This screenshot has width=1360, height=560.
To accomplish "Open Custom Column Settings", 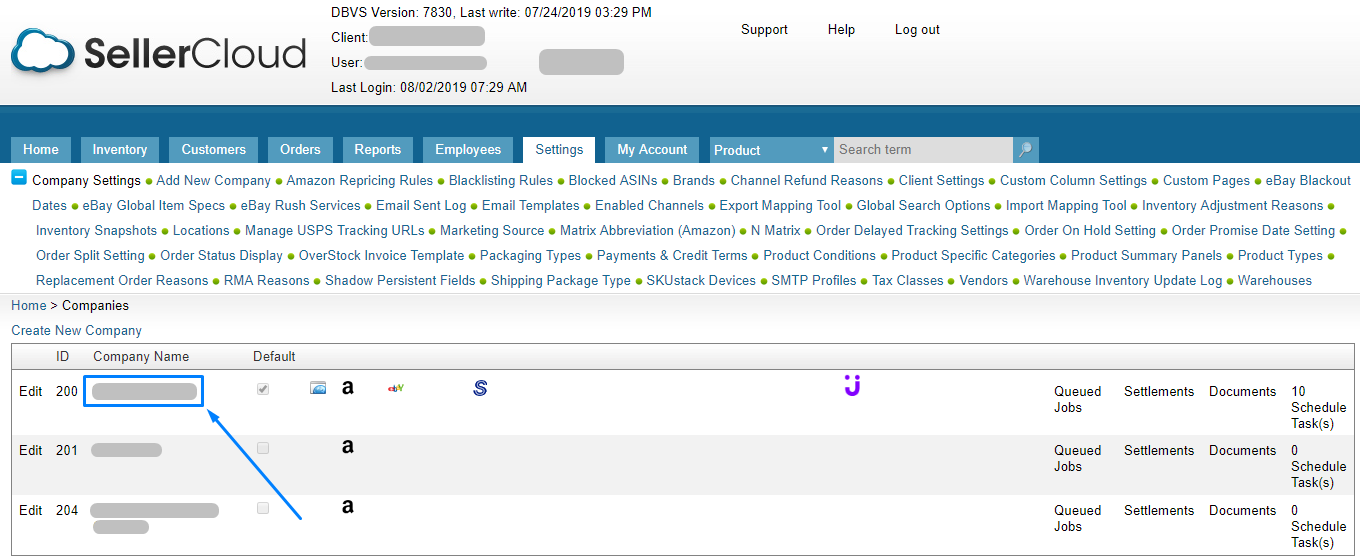I will coord(1074,181).
